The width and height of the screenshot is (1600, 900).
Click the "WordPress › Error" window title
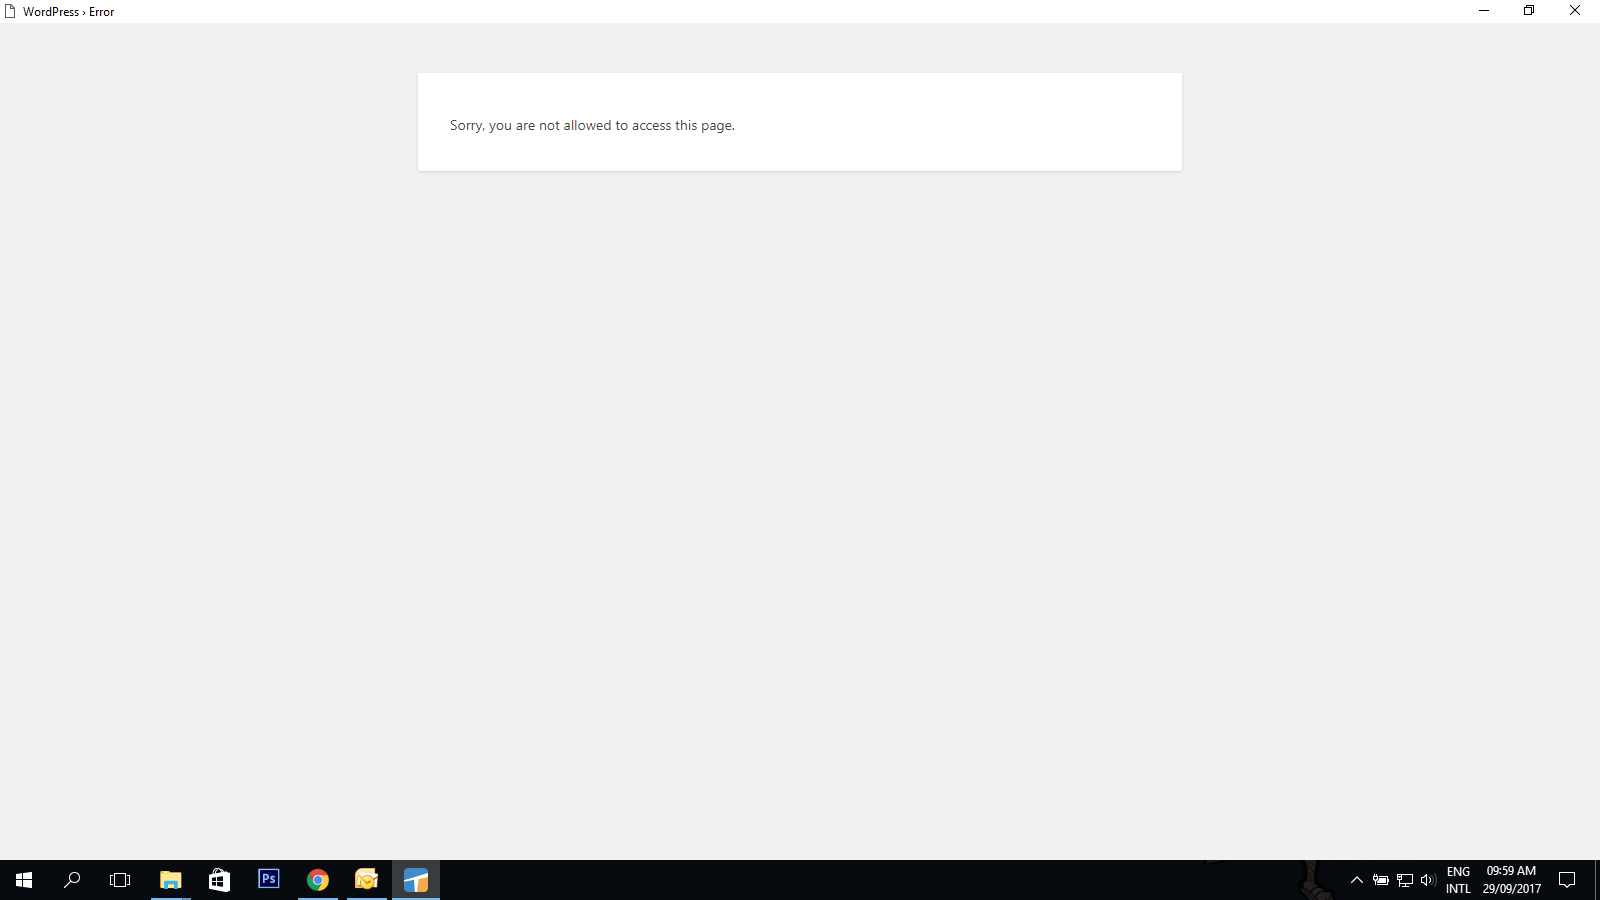tap(69, 12)
